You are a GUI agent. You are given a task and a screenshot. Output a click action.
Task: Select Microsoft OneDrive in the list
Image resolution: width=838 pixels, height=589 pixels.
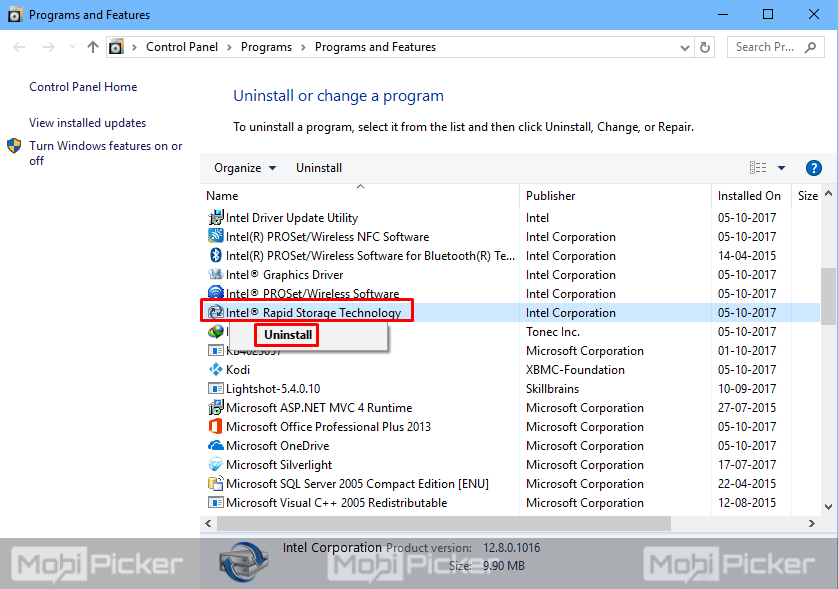[277, 445]
